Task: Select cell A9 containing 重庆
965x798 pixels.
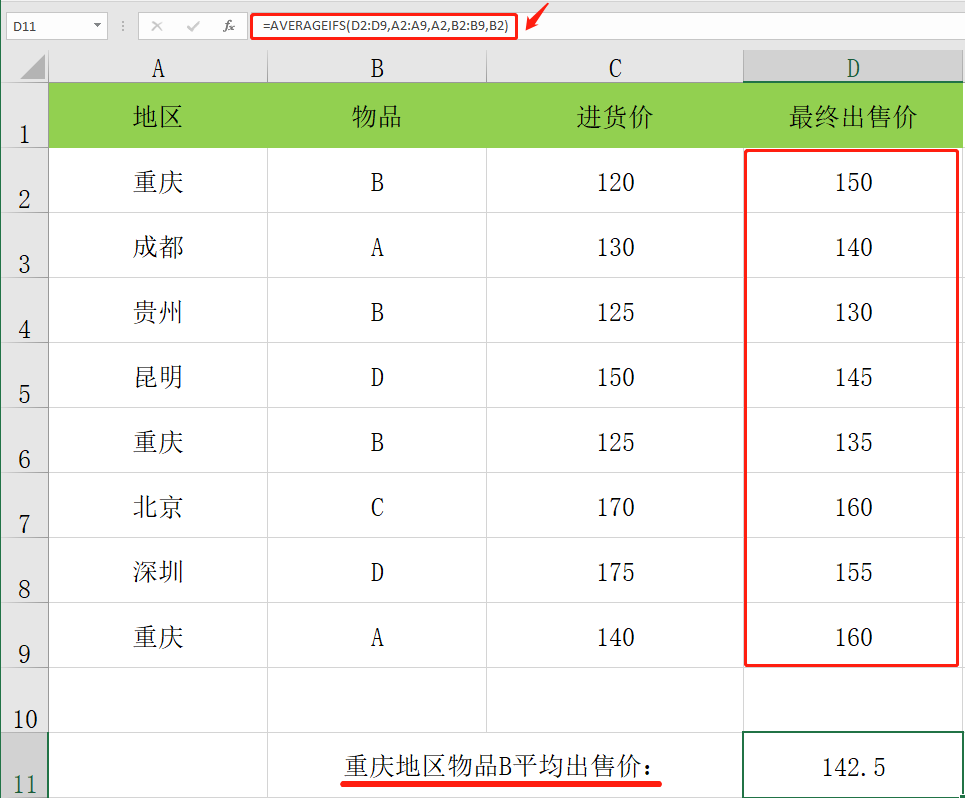Action: point(158,636)
